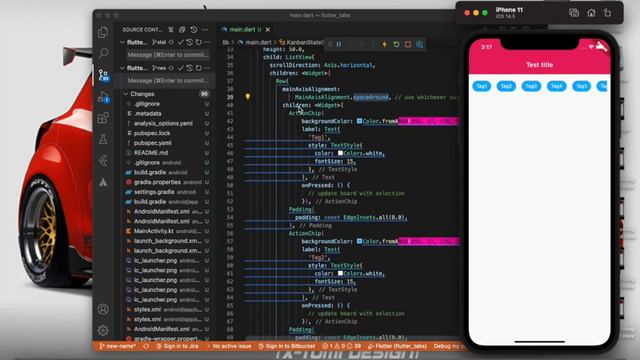This screenshot has height=360, width=640.
Task: Go to the home screen in the iPhone simulator toolbar
Action: coord(591,13)
